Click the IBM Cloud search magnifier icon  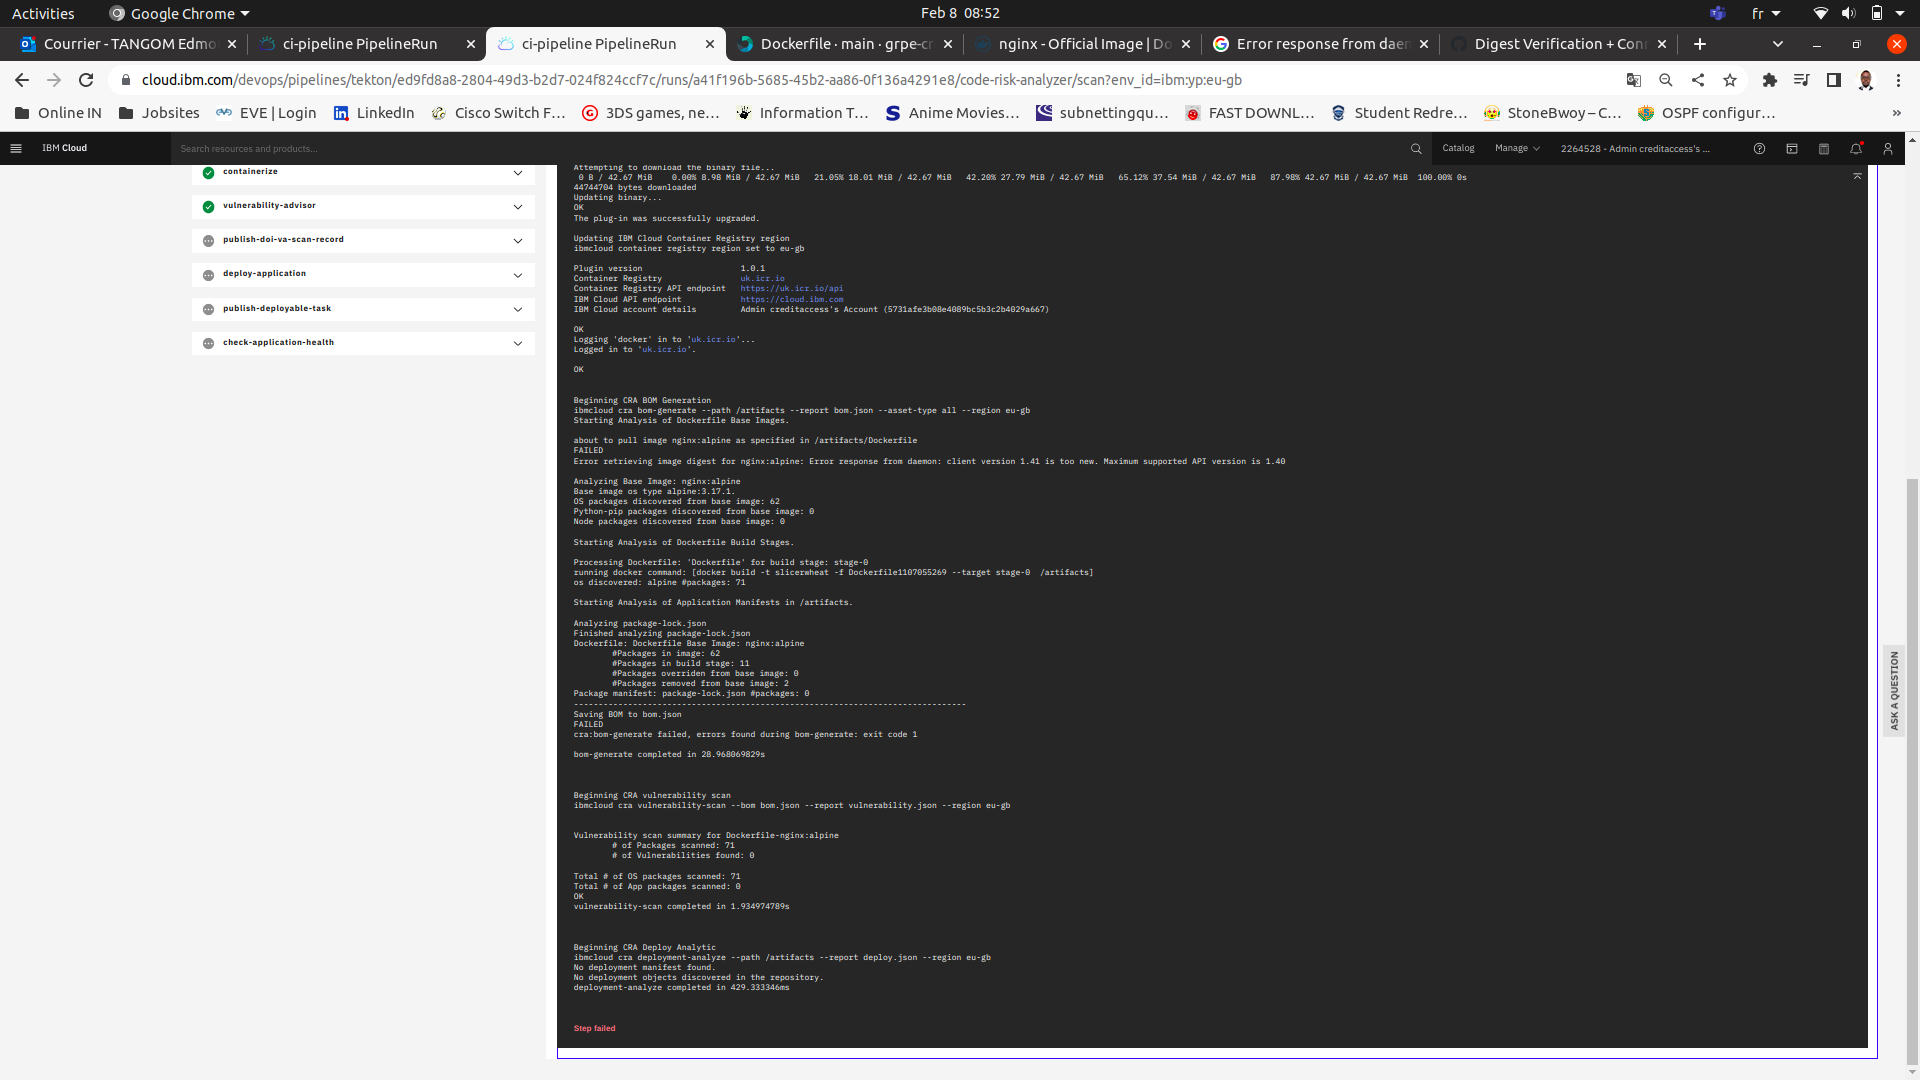coord(1416,148)
